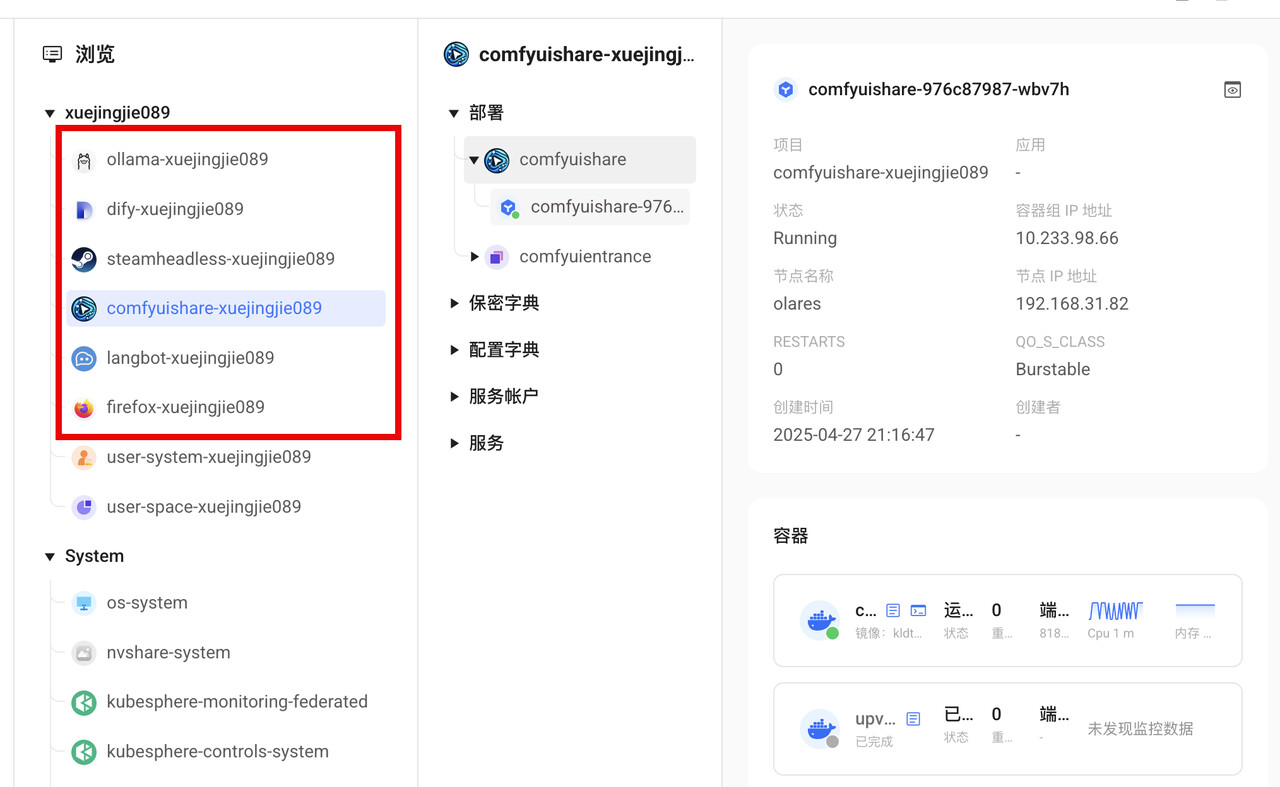Screen dimensions: 1280x787
Task: Click the user-system person icon
Action: point(84,458)
